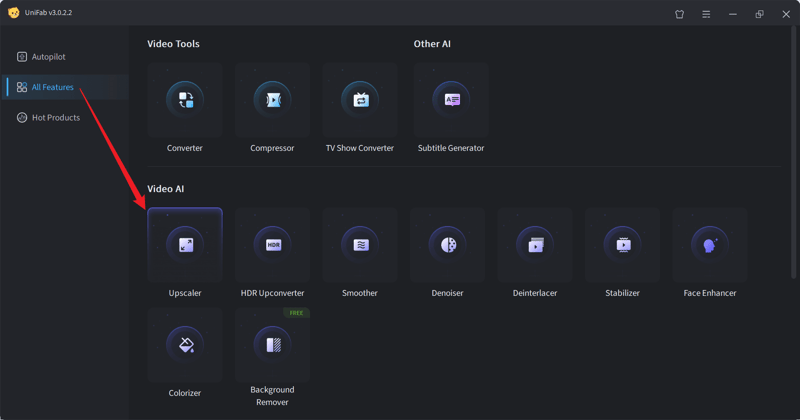
Task: Click the skin theme shirt icon
Action: click(680, 14)
